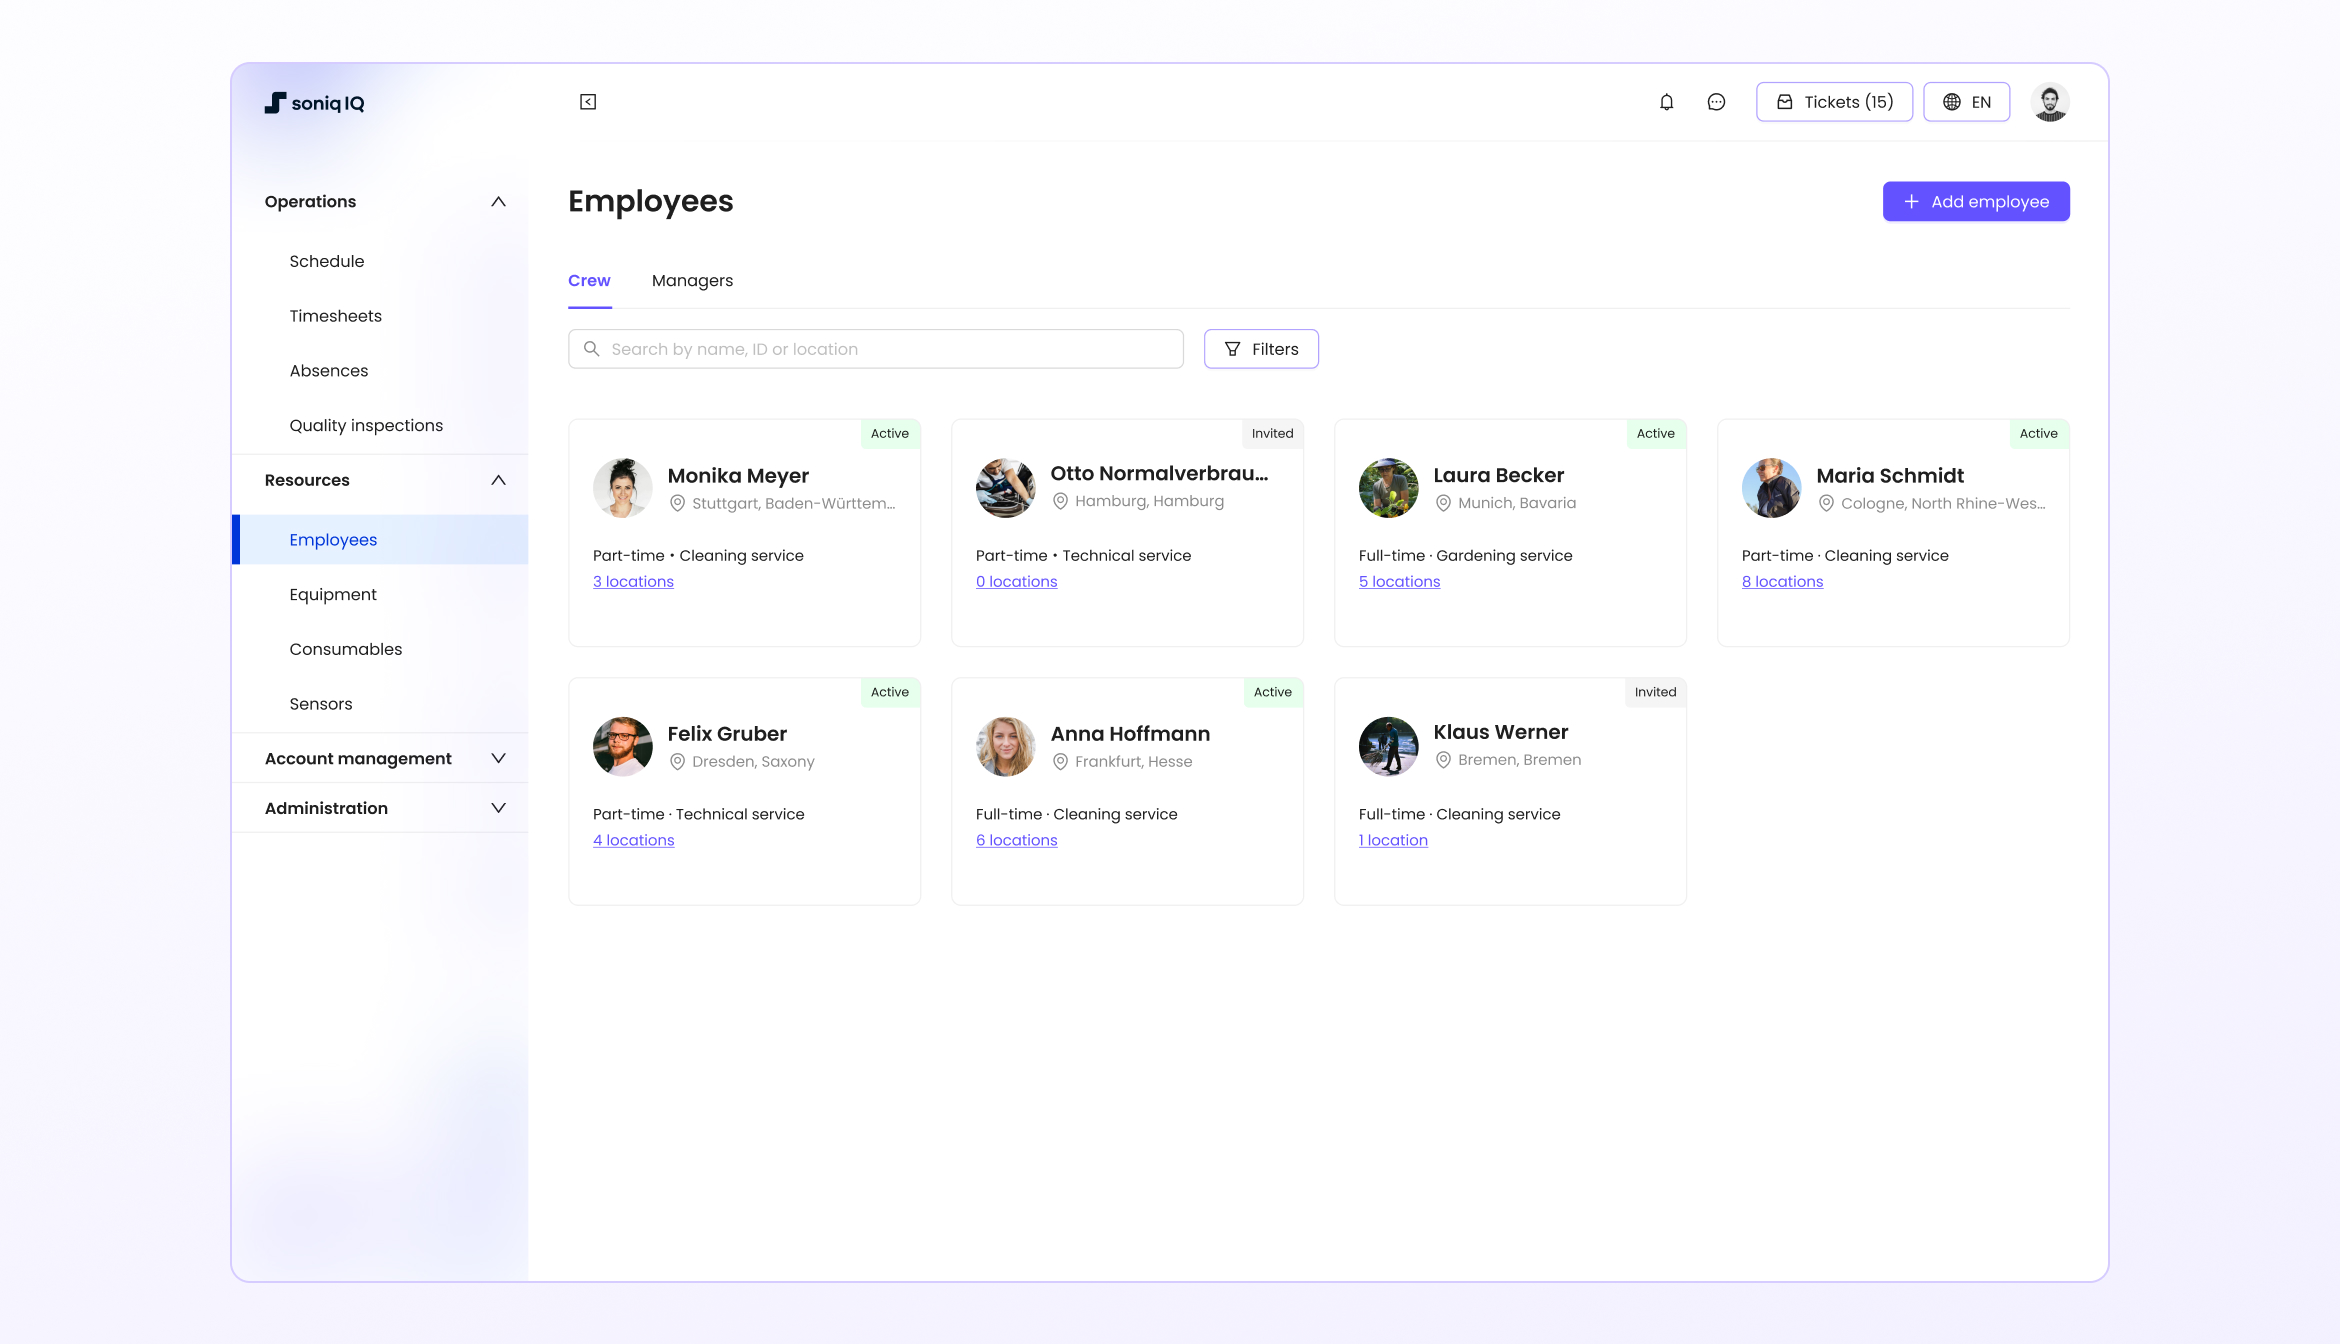
Task: Click the user avatar in the top-right corner
Action: pos(2051,101)
